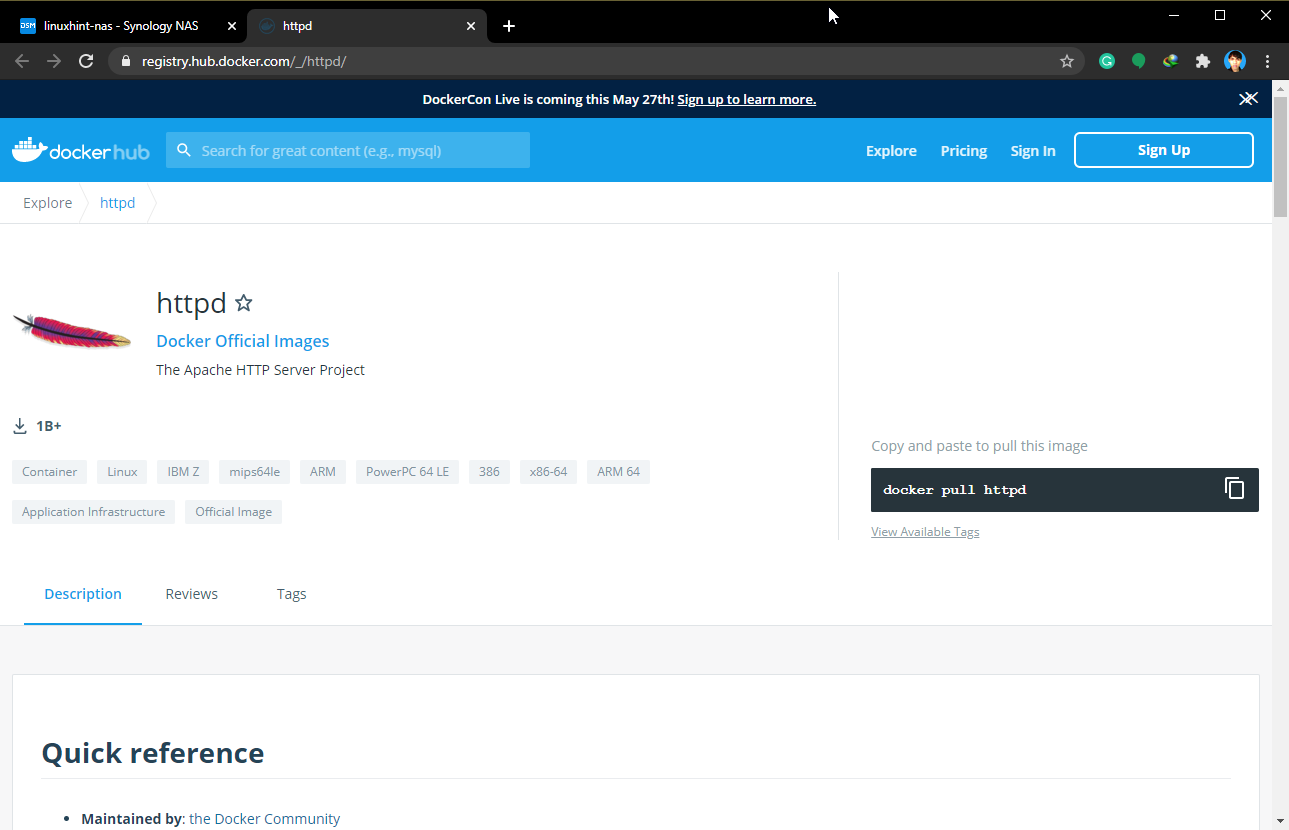Viewport: 1289px width, 830px height.
Task: Copy the docker pull httpd command
Action: coord(1235,489)
